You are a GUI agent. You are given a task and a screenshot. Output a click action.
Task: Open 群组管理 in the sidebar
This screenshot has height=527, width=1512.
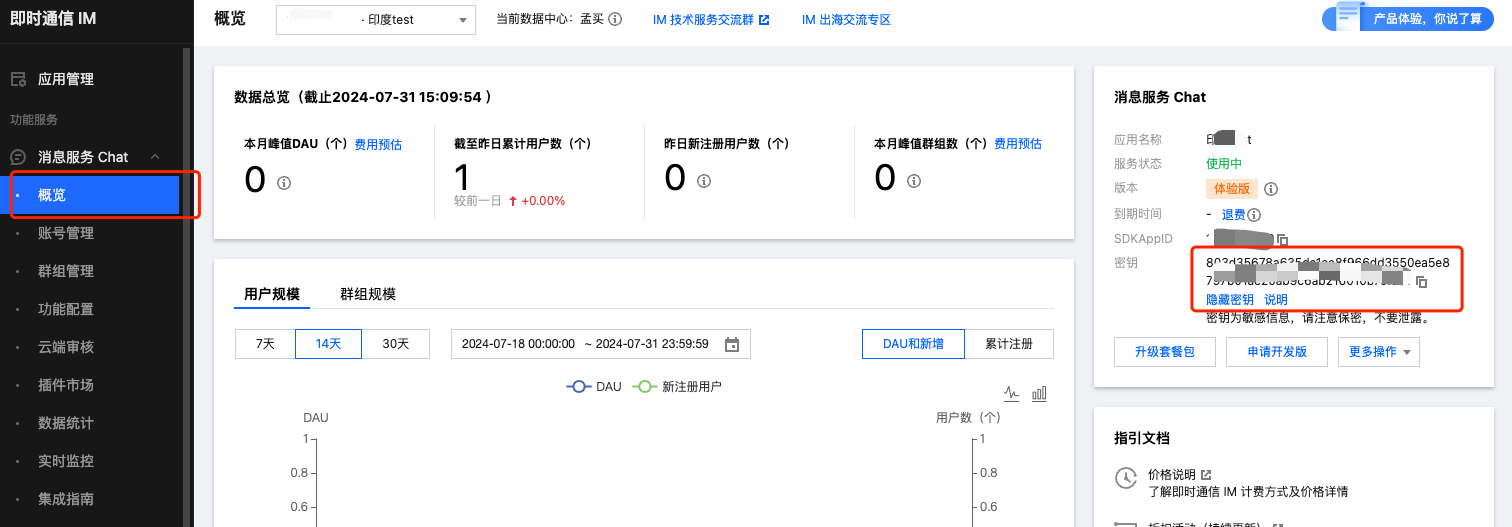pyautogui.click(x=66, y=271)
